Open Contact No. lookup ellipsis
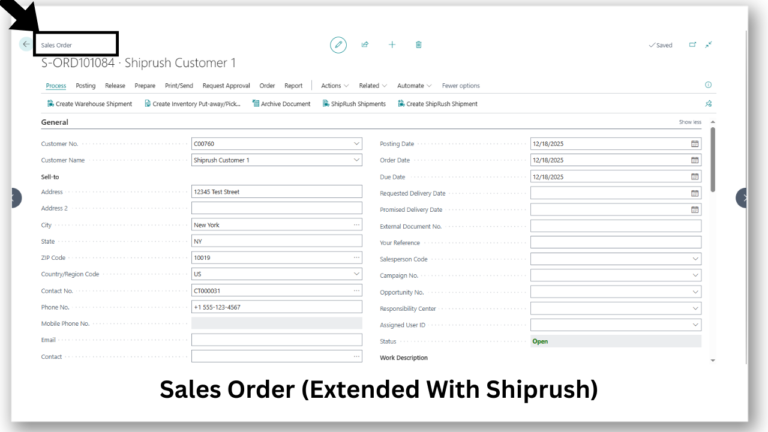 [x=357, y=290]
